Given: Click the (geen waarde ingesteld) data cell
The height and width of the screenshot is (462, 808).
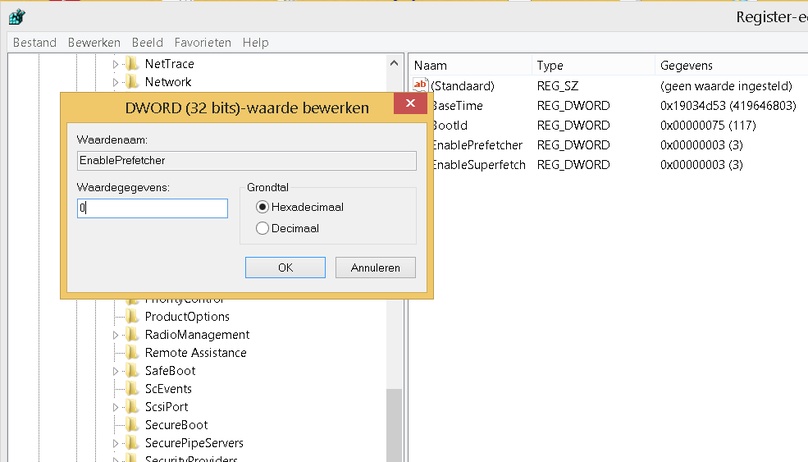Looking at the screenshot, I should click(726, 86).
